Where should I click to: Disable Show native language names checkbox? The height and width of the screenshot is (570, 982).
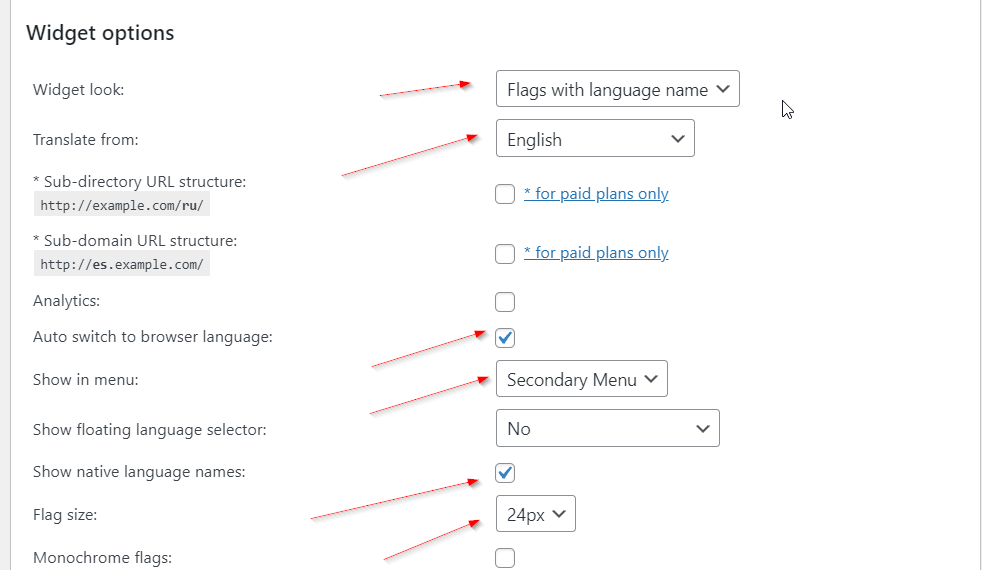click(505, 472)
